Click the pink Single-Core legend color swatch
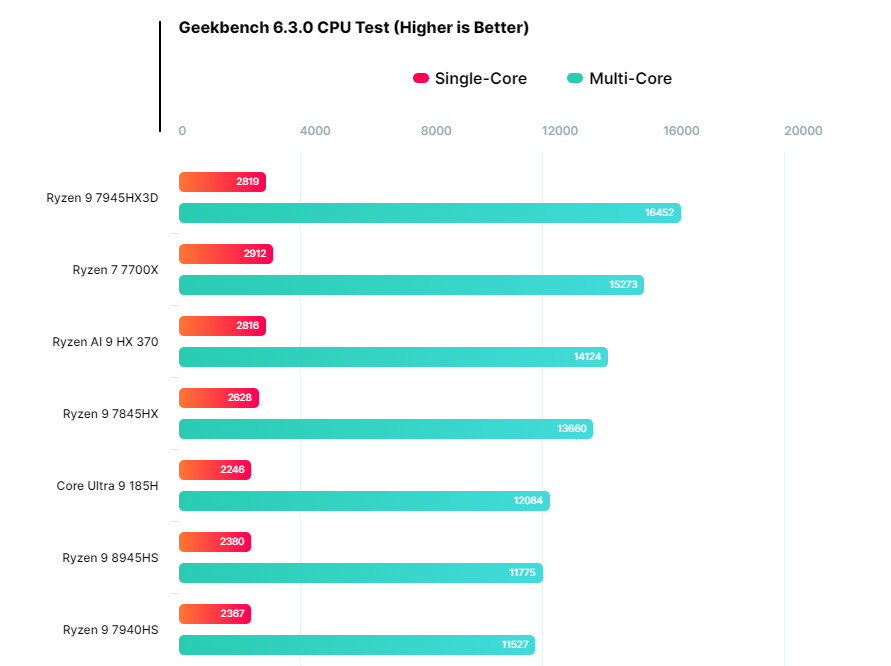 [421, 79]
